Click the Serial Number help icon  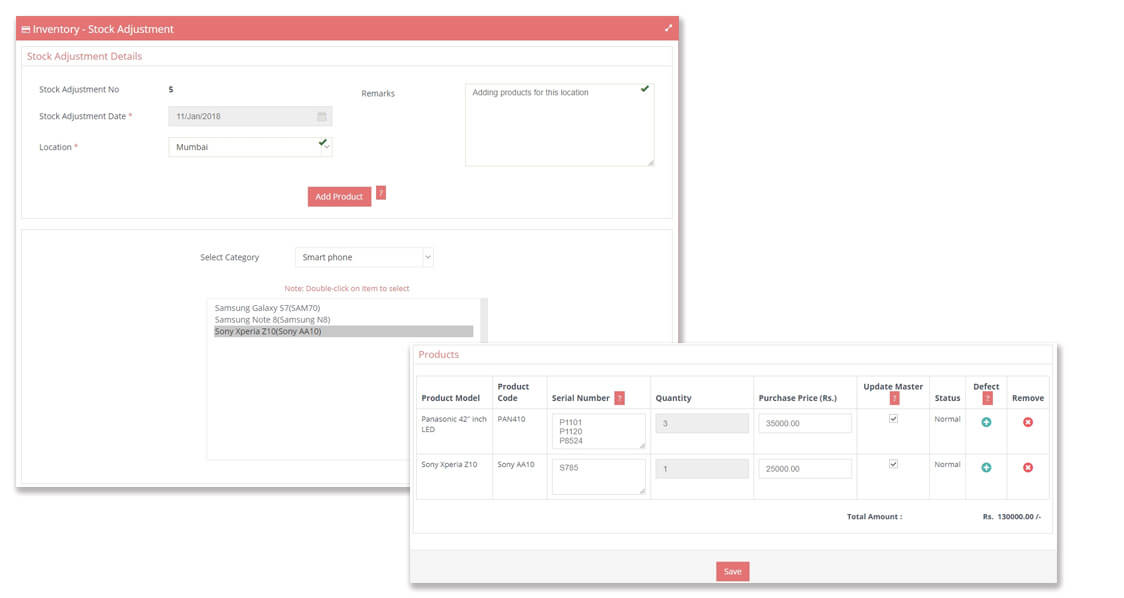click(x=620, y=396)
